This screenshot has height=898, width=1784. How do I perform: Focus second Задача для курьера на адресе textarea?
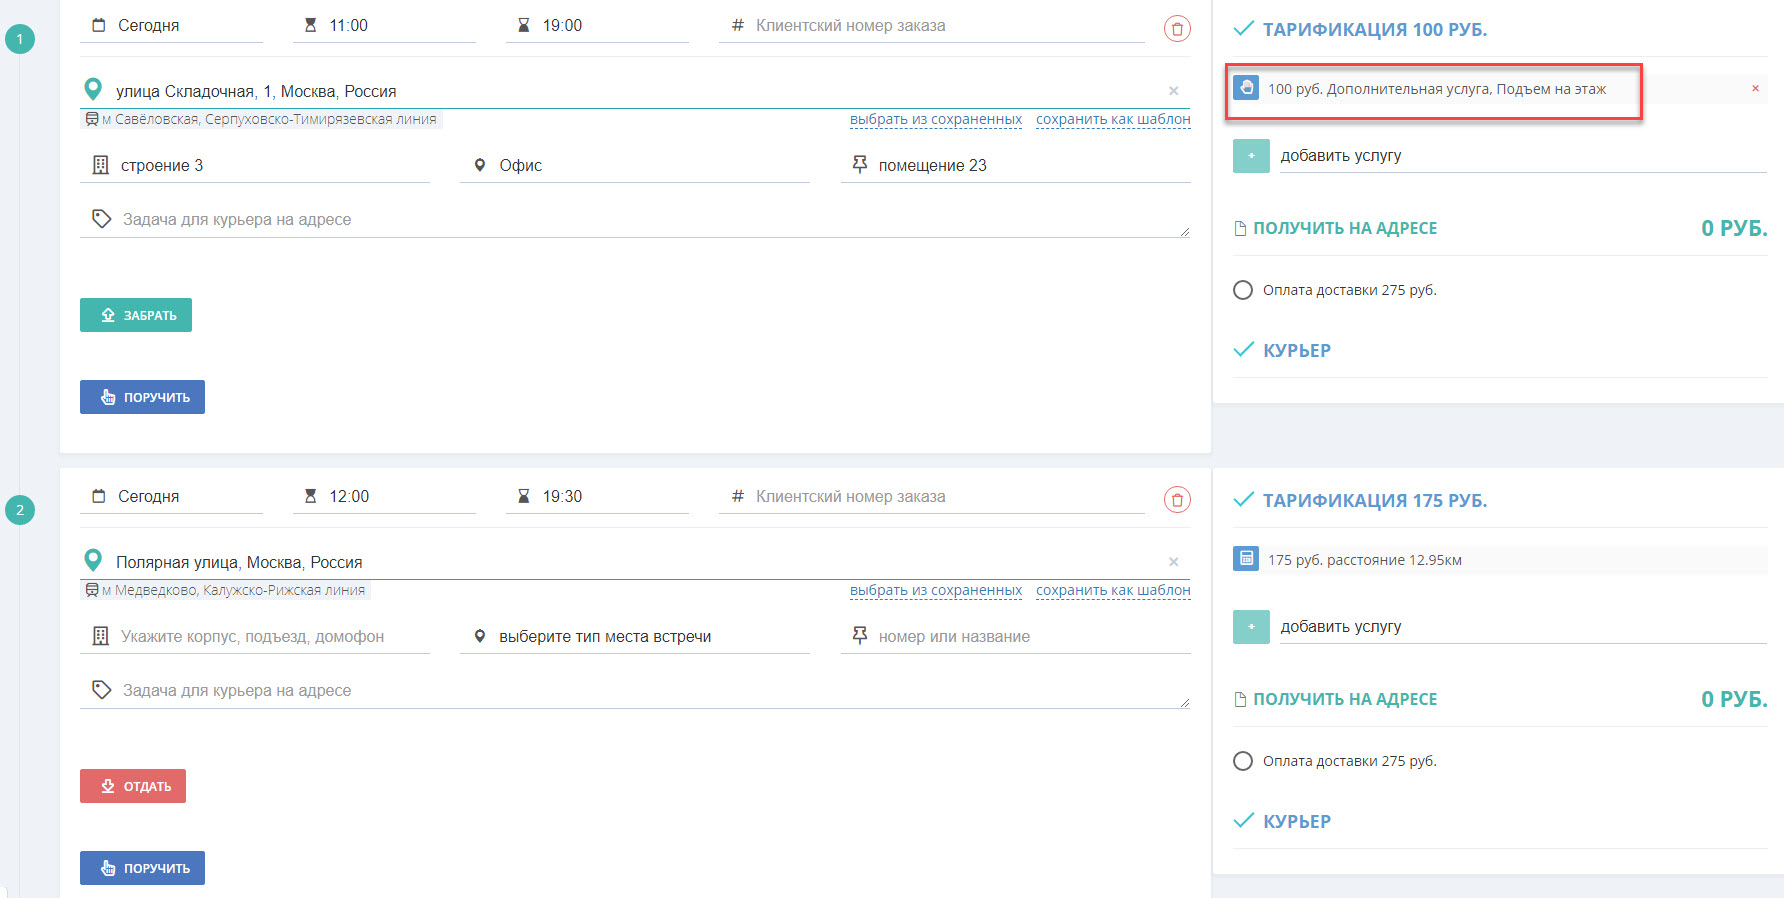click(x=635, y=690)
